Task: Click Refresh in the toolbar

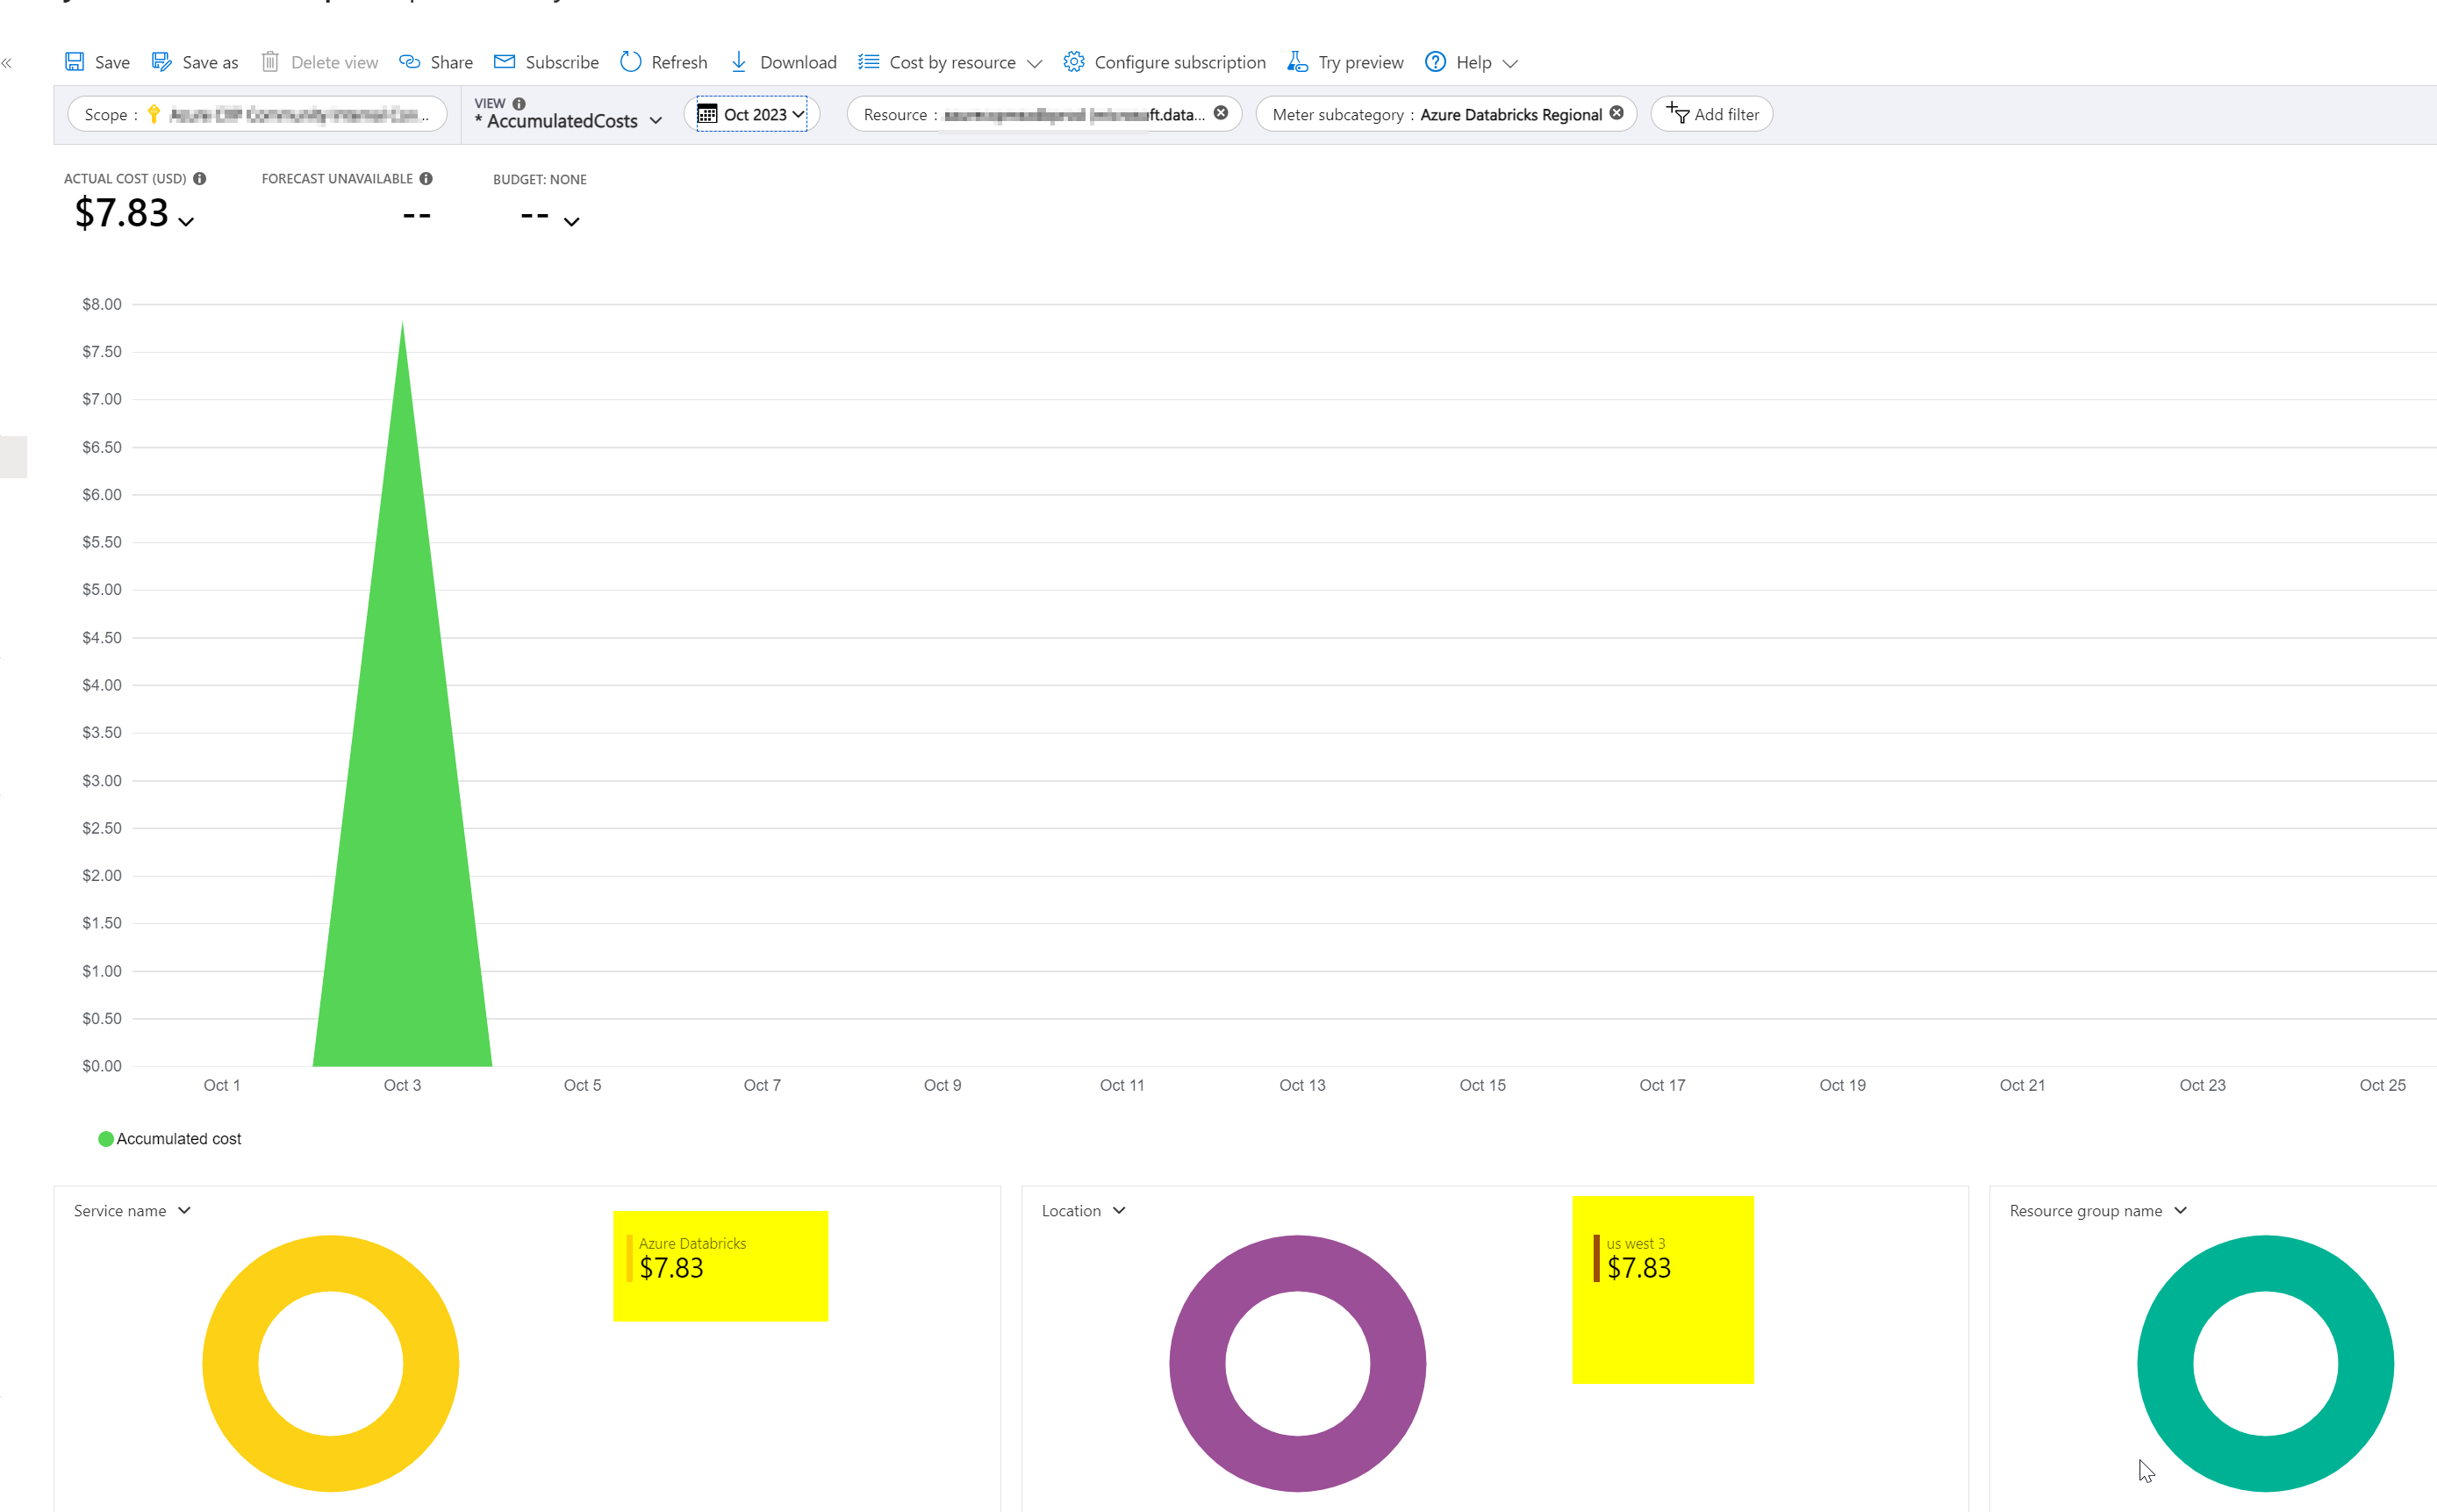Action: click(679, 62)
